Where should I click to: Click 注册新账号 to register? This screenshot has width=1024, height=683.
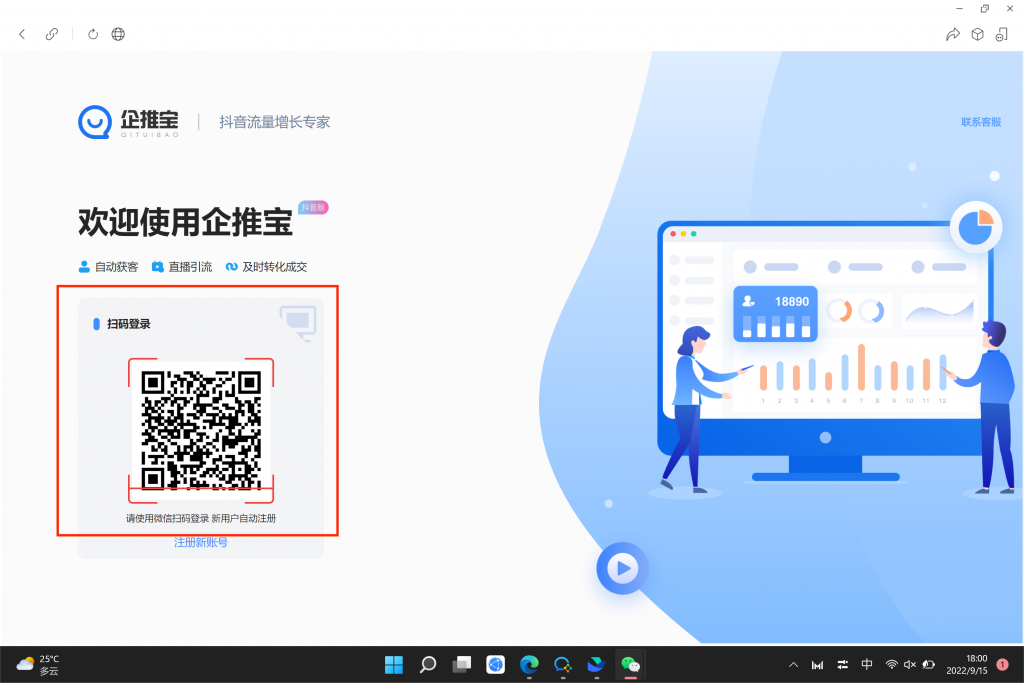pyautogui.click(x=201, y=542)
